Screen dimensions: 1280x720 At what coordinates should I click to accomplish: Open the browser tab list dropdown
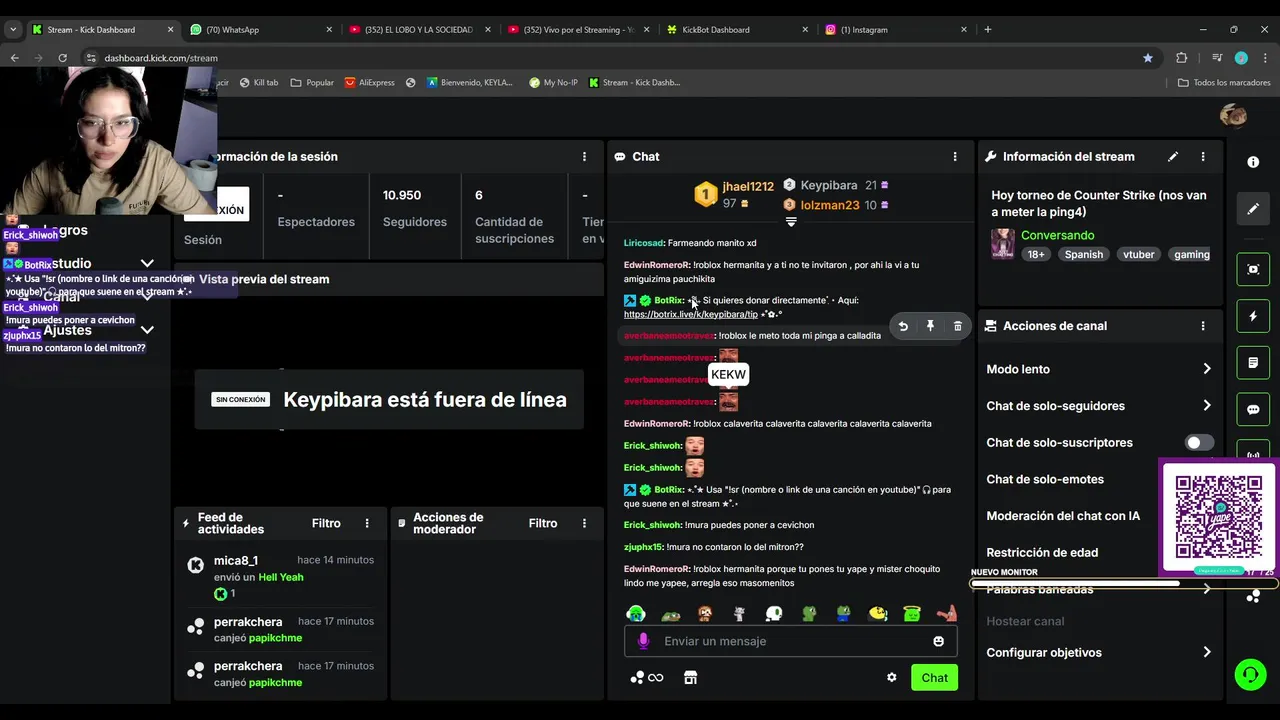tap(13, 30)
